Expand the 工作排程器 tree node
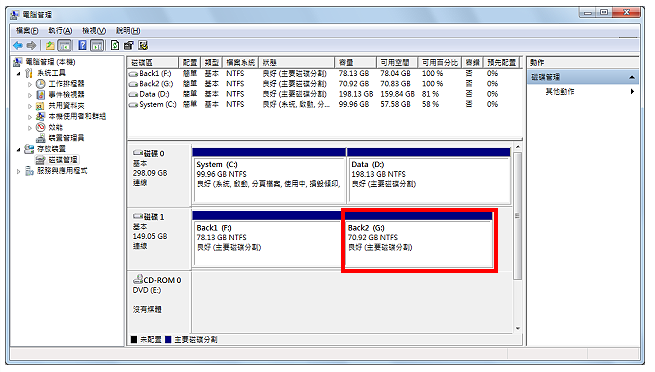 30,84
